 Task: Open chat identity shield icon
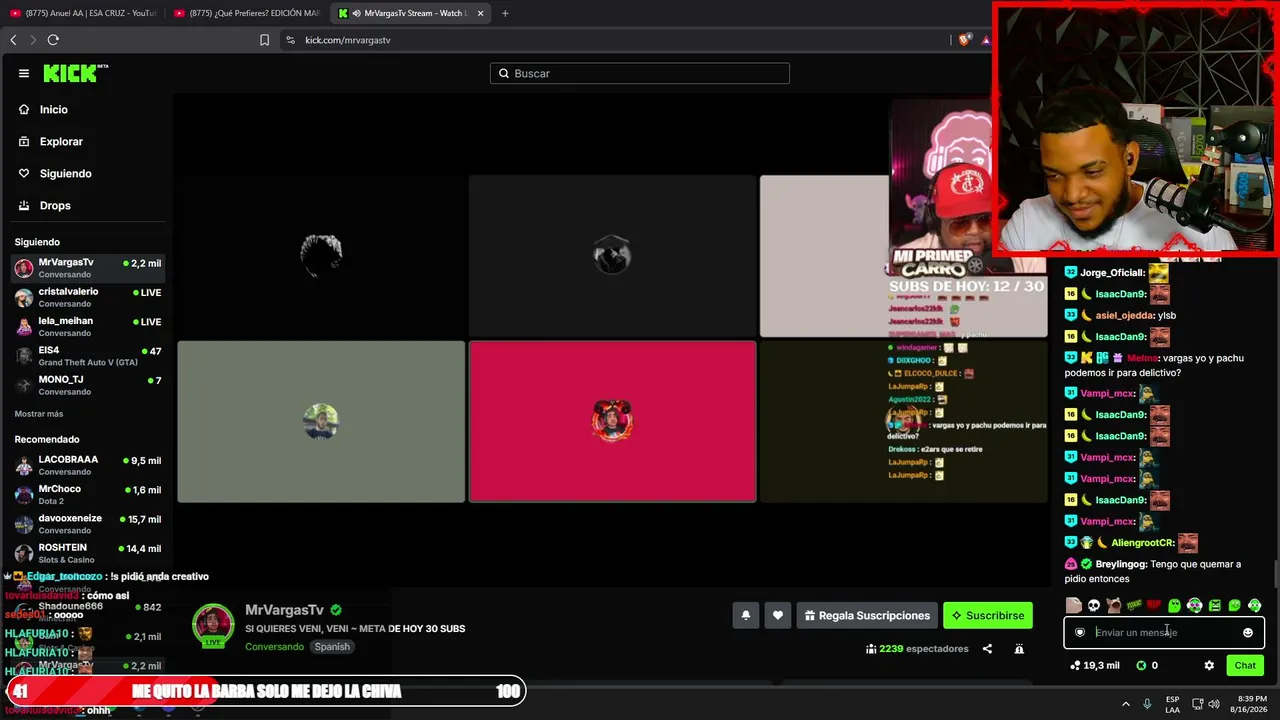pos(1080,632)
